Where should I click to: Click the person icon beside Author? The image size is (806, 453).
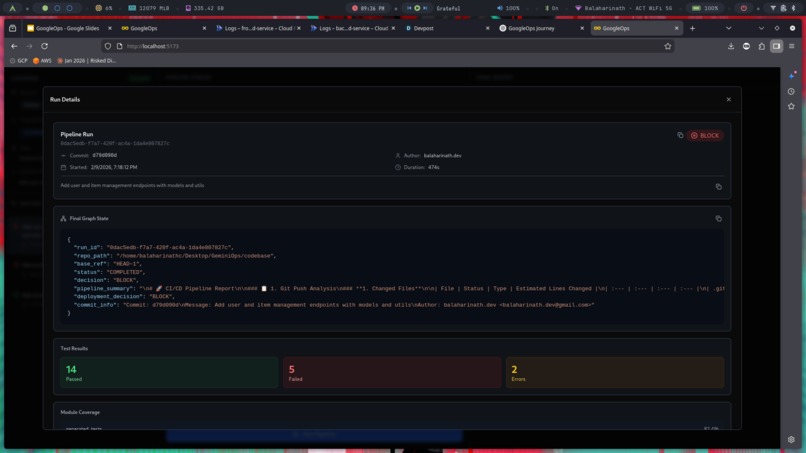pyautogui.click(x=397, y=155)
